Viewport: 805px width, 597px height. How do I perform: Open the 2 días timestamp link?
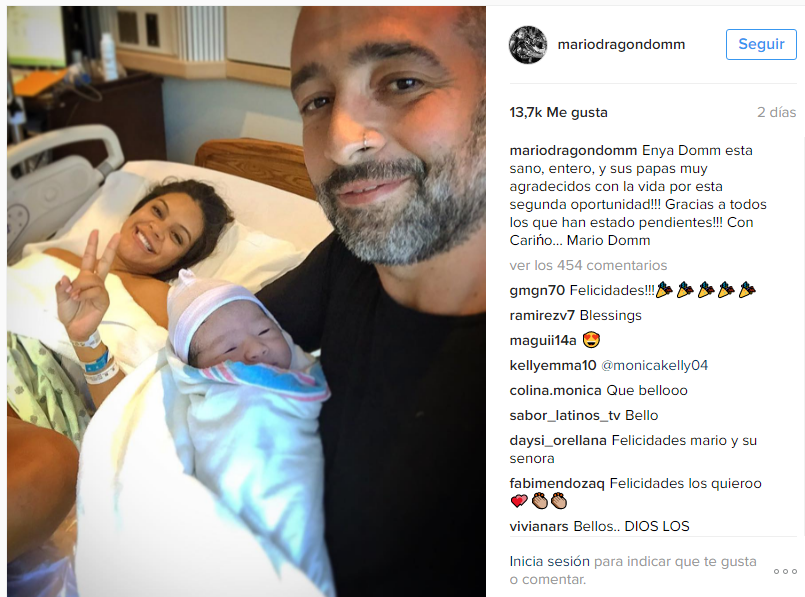coord(776,112)
